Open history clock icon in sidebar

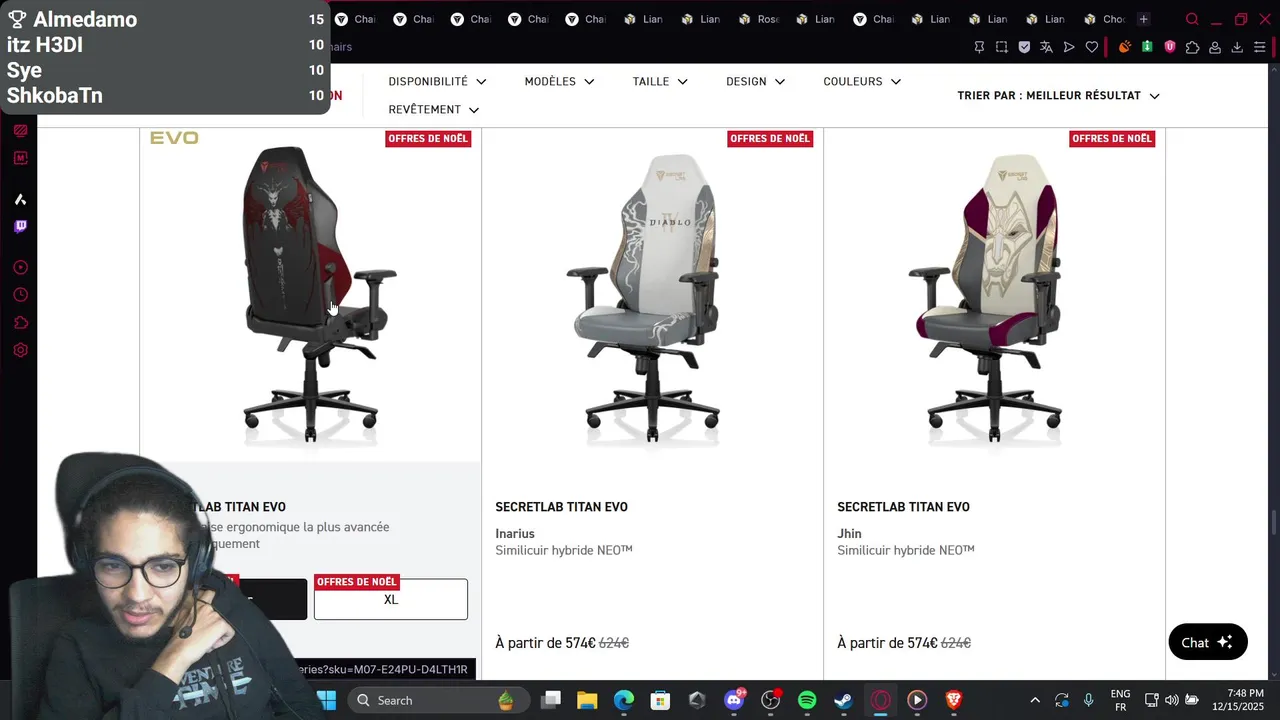tap(20, 295)
